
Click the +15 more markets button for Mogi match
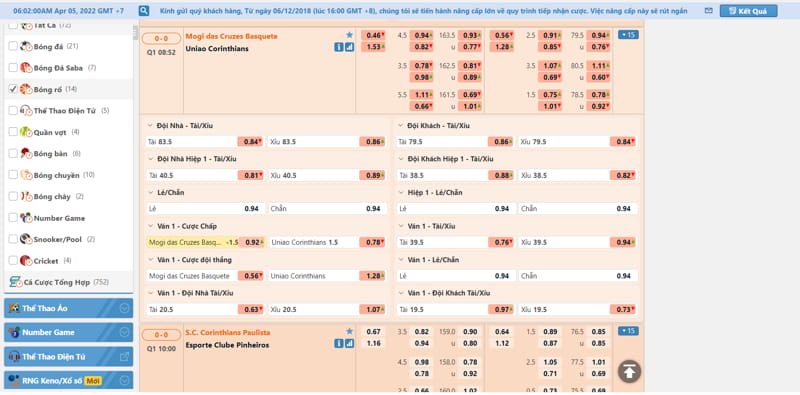coord(628,35)
